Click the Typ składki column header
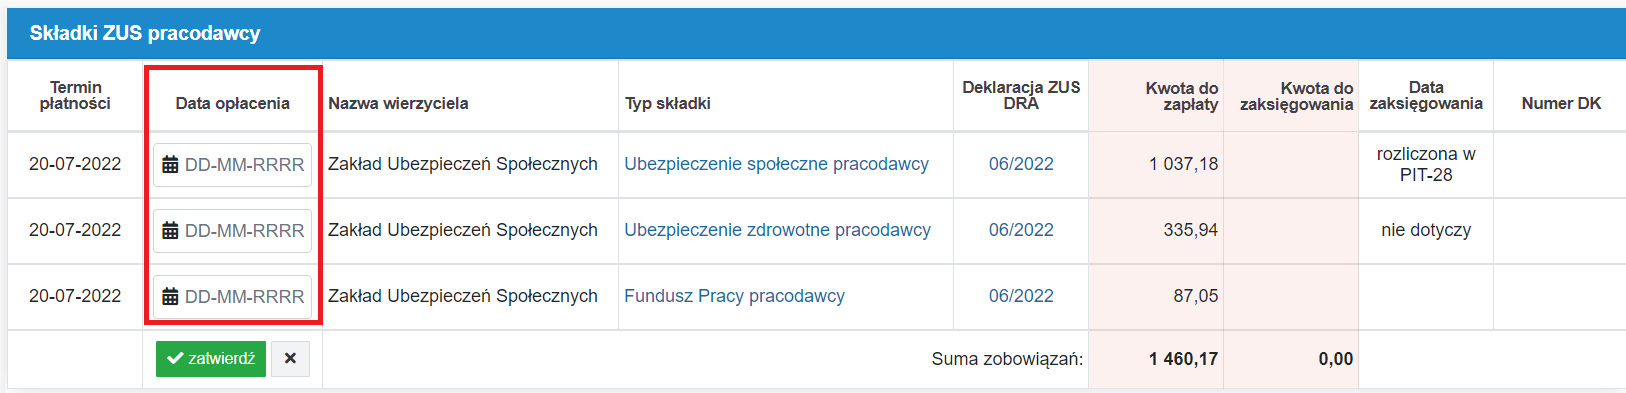The height and width of the screenshot is (393, 1626). (x=668, y=103)
